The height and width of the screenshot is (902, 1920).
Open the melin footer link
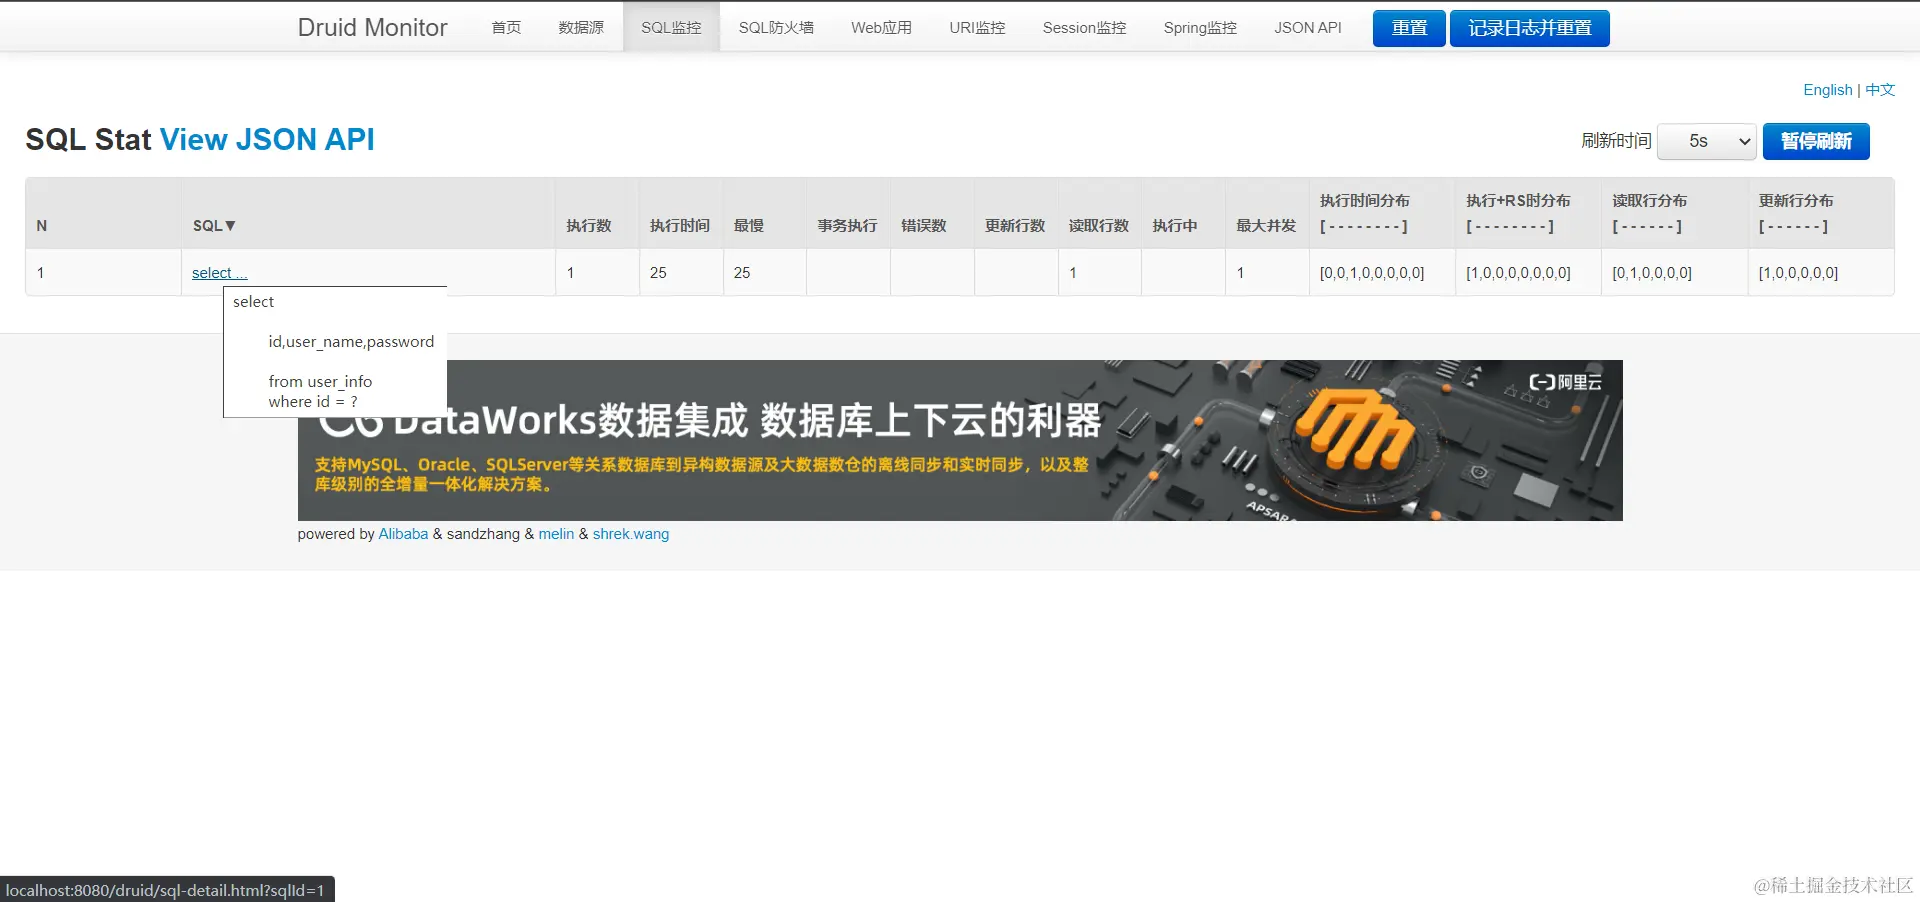(x=556, y=534)
